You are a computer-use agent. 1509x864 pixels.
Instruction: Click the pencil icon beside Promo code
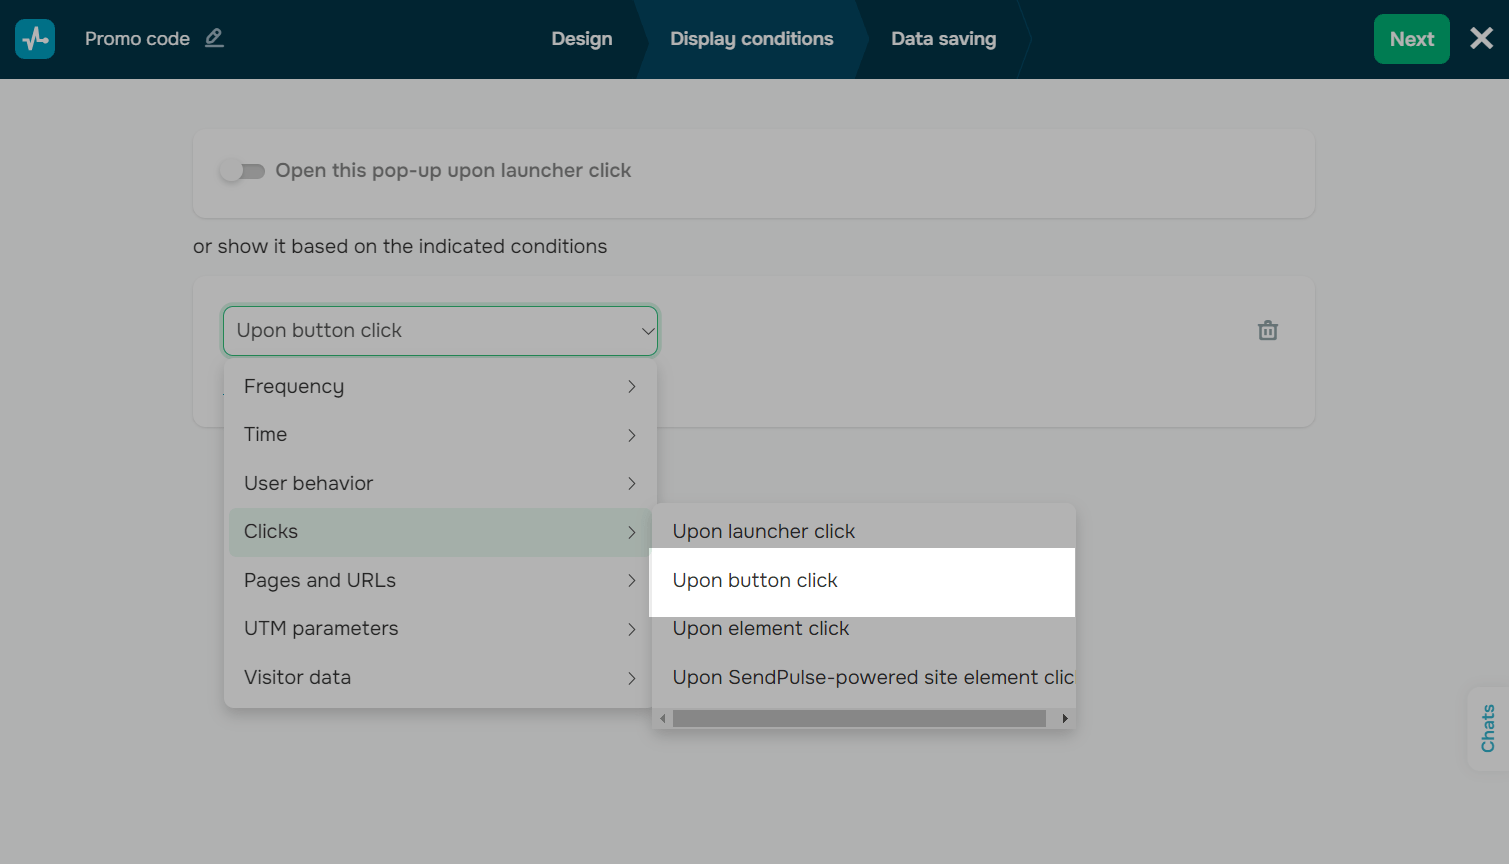[x=214, y=38]
